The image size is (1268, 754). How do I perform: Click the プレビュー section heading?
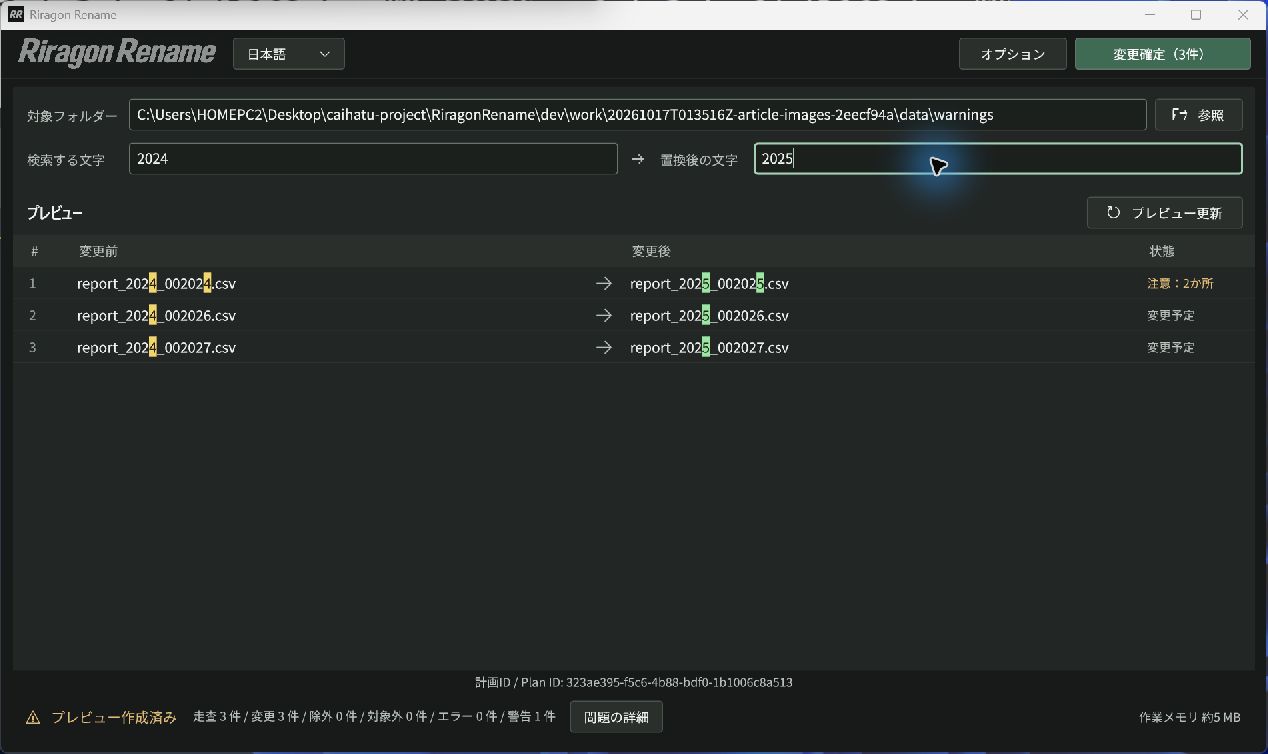pos(55,213)
